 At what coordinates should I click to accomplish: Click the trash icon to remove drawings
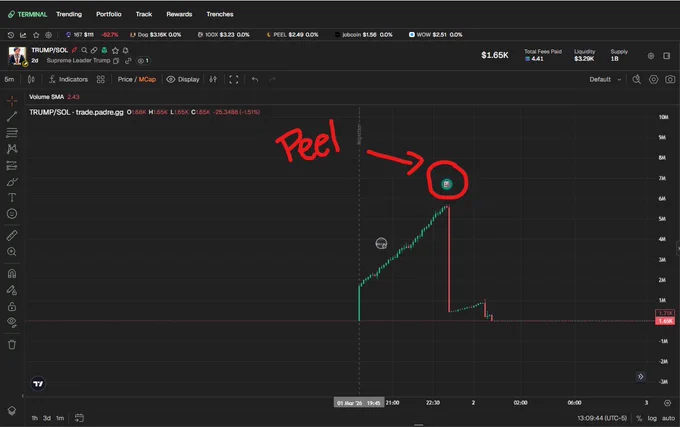point(12,345)
